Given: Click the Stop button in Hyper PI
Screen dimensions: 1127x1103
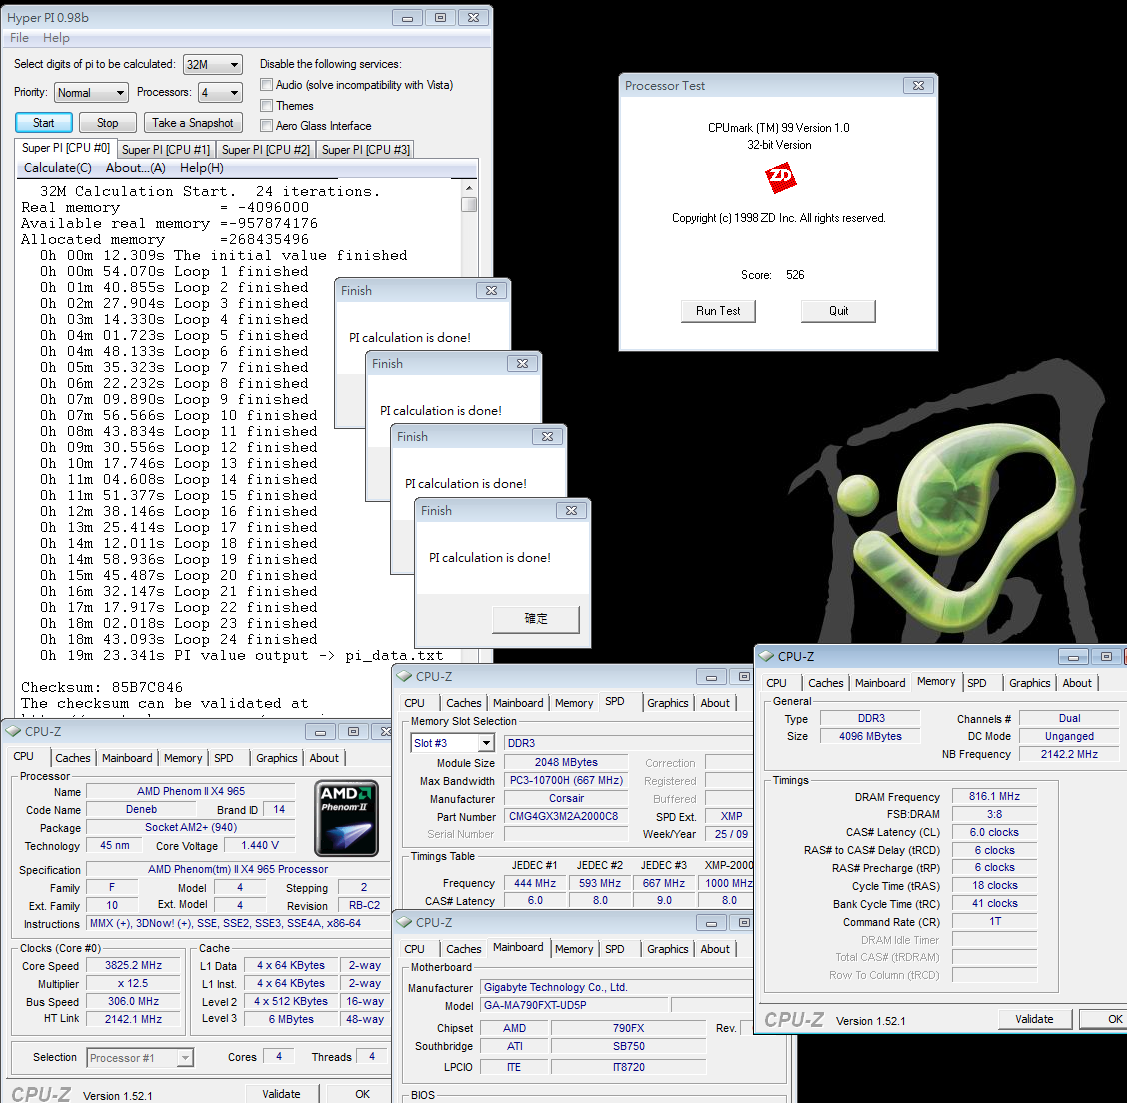Looking at the screenshot, I should tap(107, 123).
